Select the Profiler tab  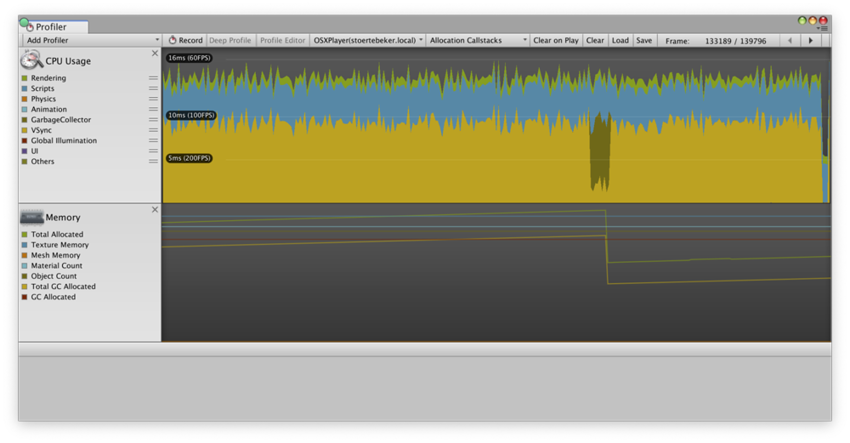click(57, 27)
